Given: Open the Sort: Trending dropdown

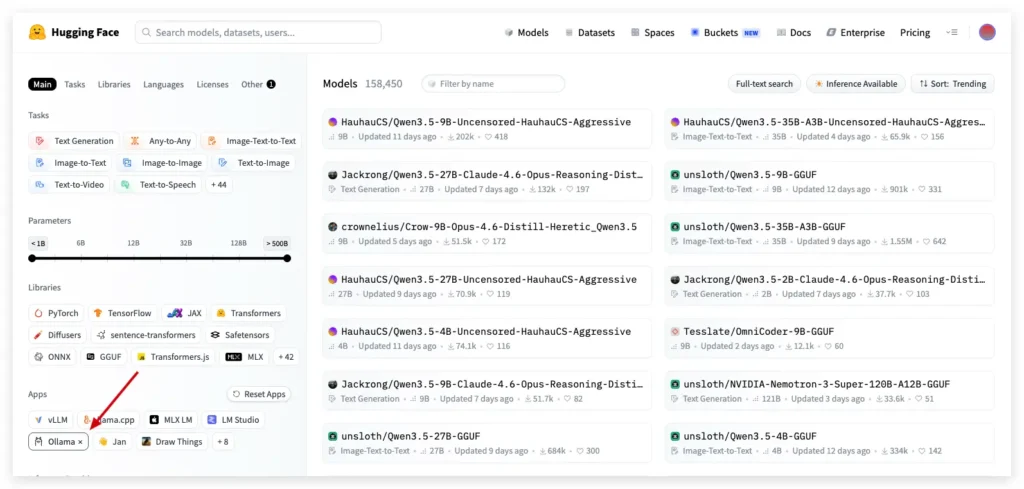Looking at the screenshot, I should [953, 84].
